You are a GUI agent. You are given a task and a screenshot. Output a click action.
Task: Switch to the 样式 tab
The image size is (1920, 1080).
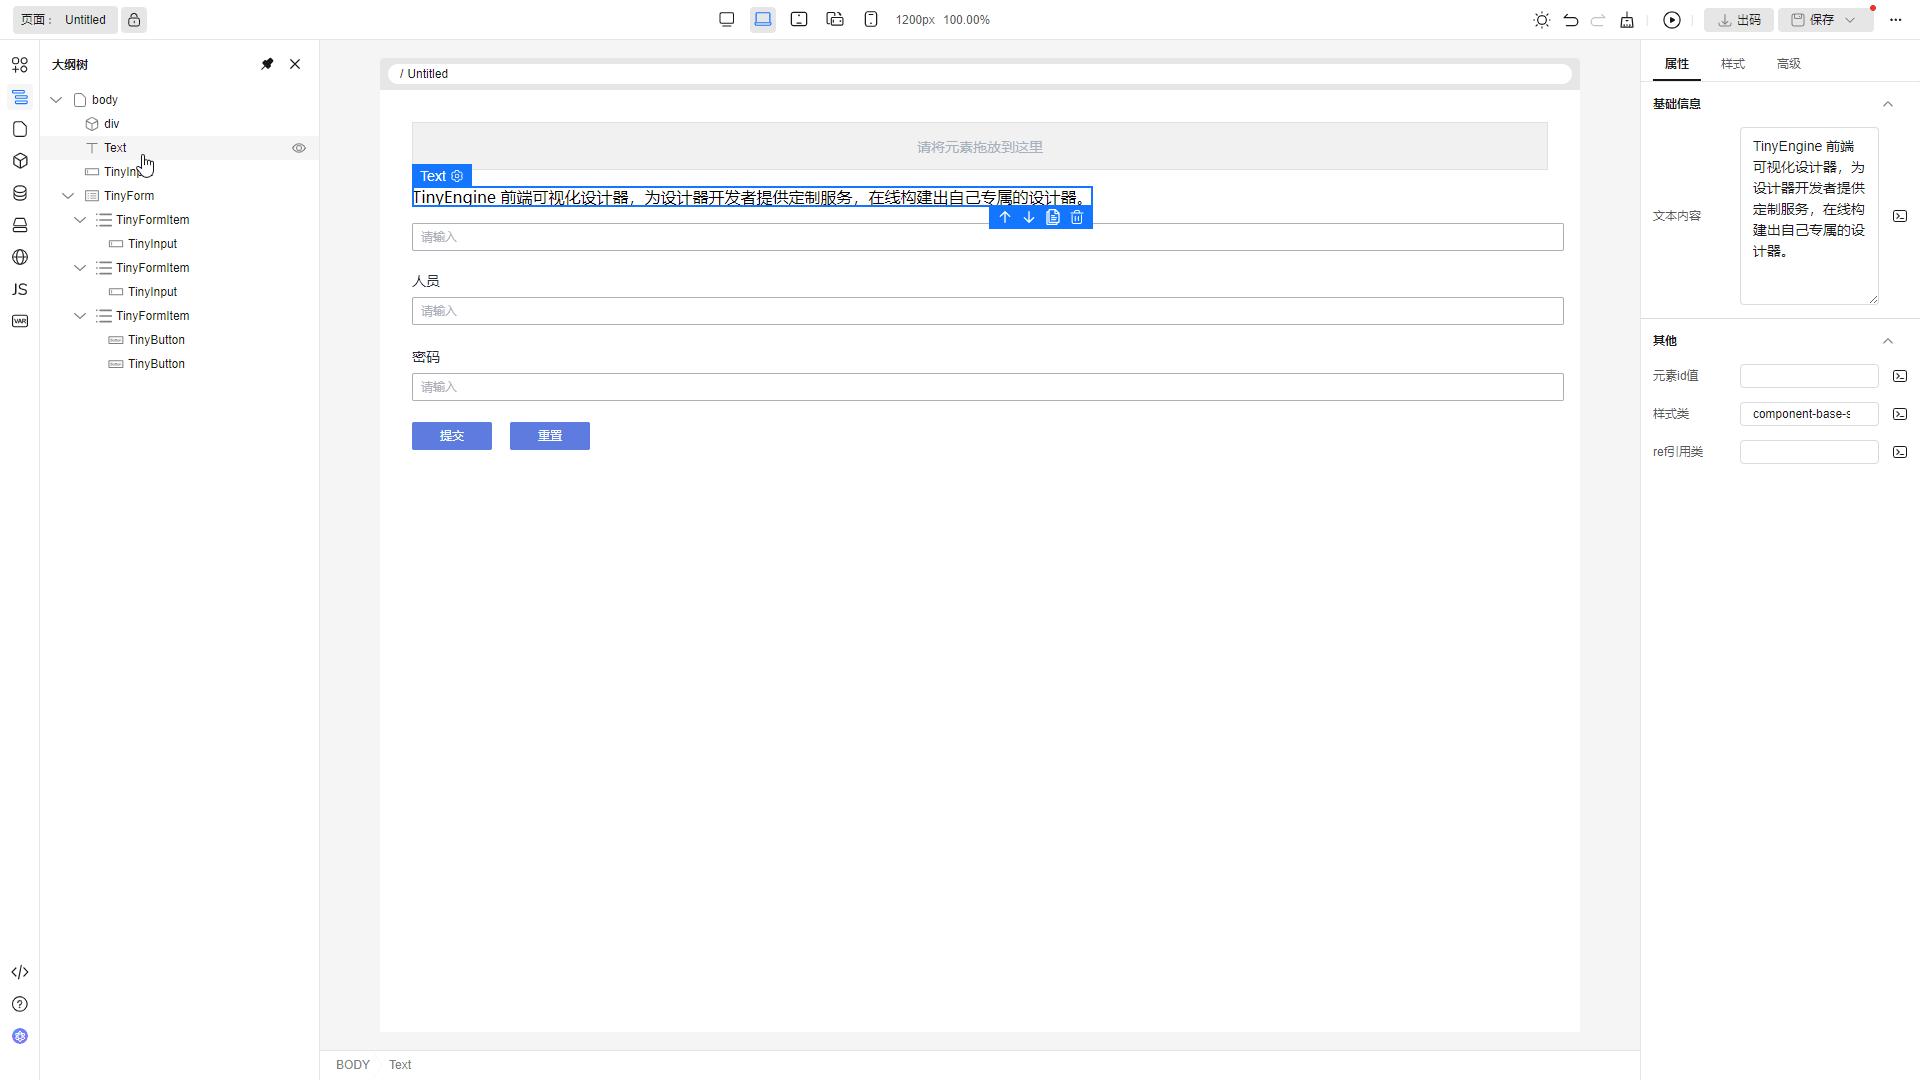(1732, 64)
